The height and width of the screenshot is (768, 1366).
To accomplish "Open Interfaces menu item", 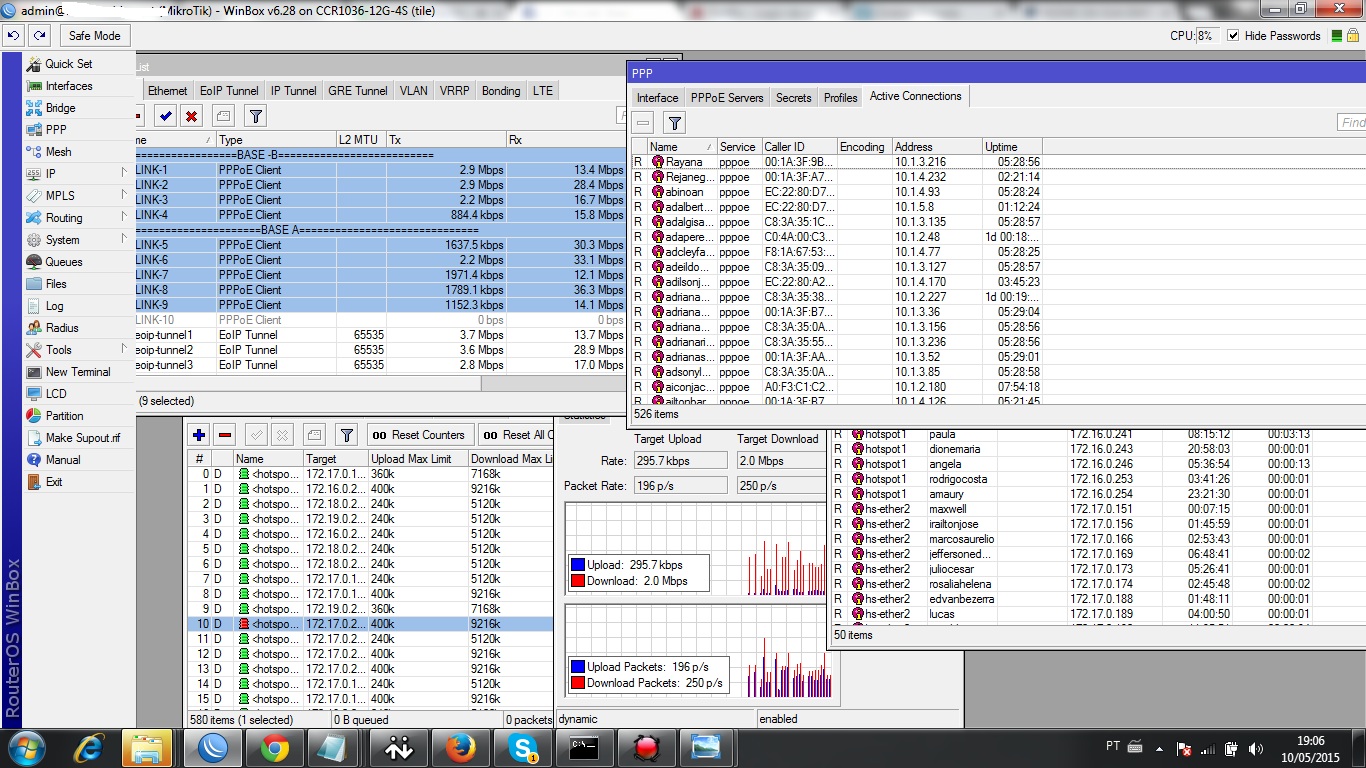I will click(x=68, y=86).
